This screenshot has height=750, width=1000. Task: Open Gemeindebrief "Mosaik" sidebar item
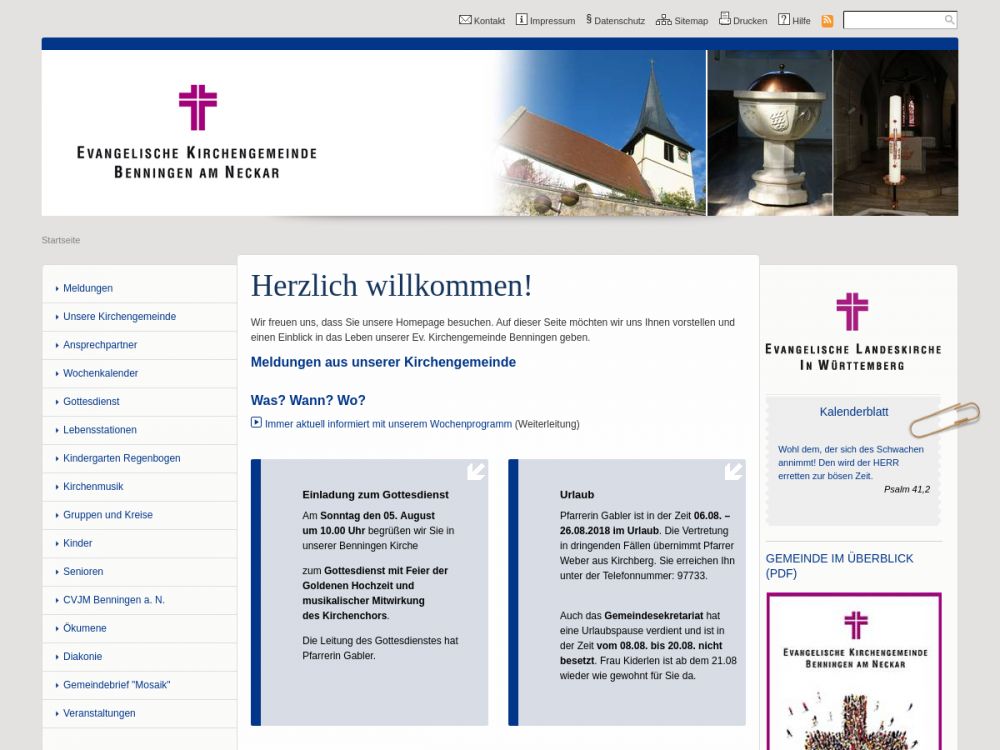[x=116, y=685]
